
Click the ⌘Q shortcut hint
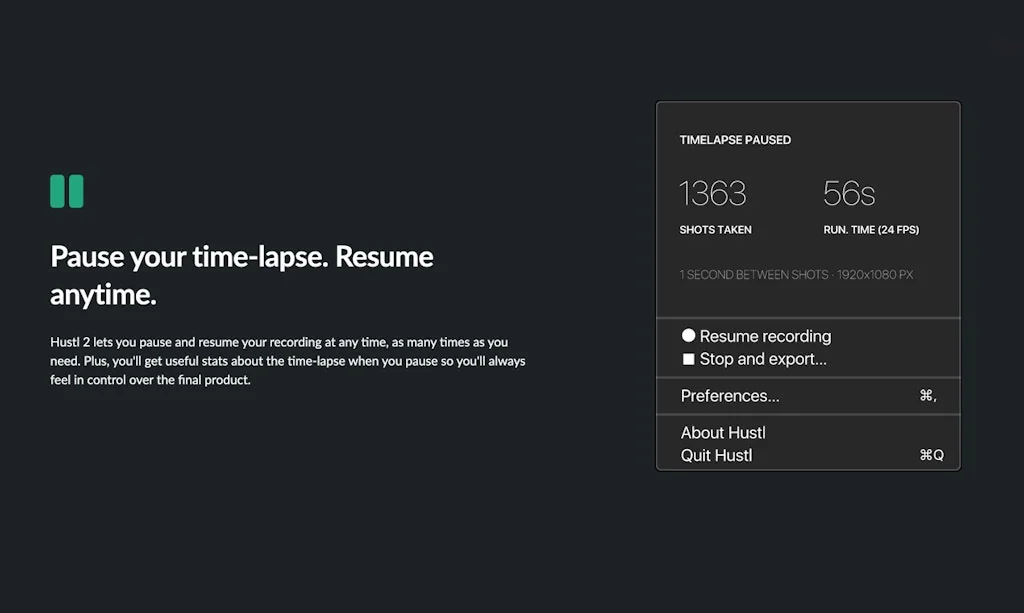pyautogui.click(x=931, y=456)
